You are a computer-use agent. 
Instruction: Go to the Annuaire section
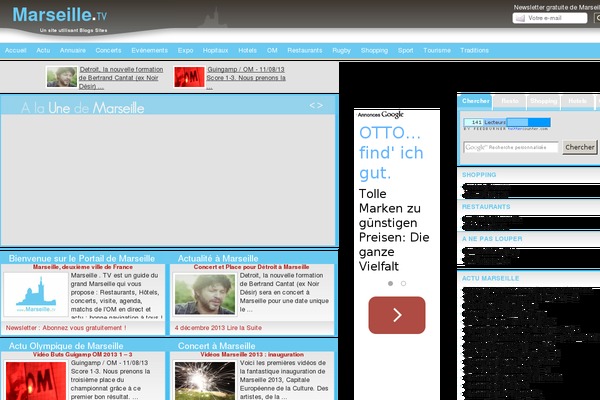[73, 51]
